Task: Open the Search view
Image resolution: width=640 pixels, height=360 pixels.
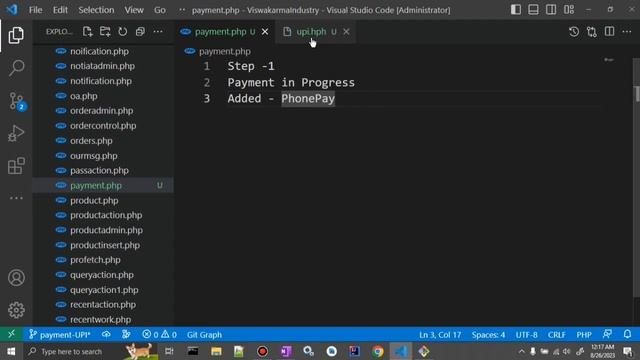Action: (16, 68)
